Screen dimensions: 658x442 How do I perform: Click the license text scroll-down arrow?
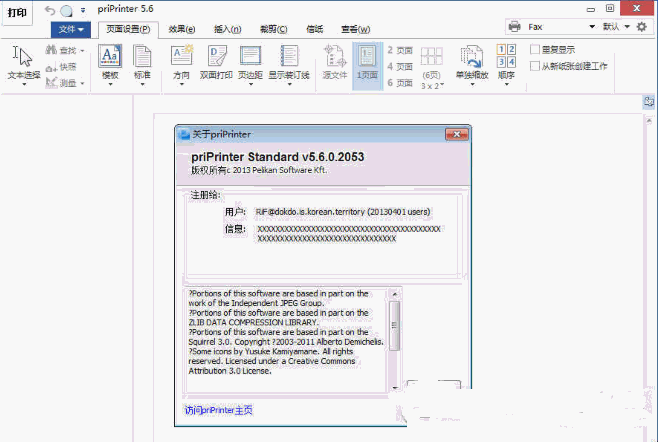(x=394, y=388)
